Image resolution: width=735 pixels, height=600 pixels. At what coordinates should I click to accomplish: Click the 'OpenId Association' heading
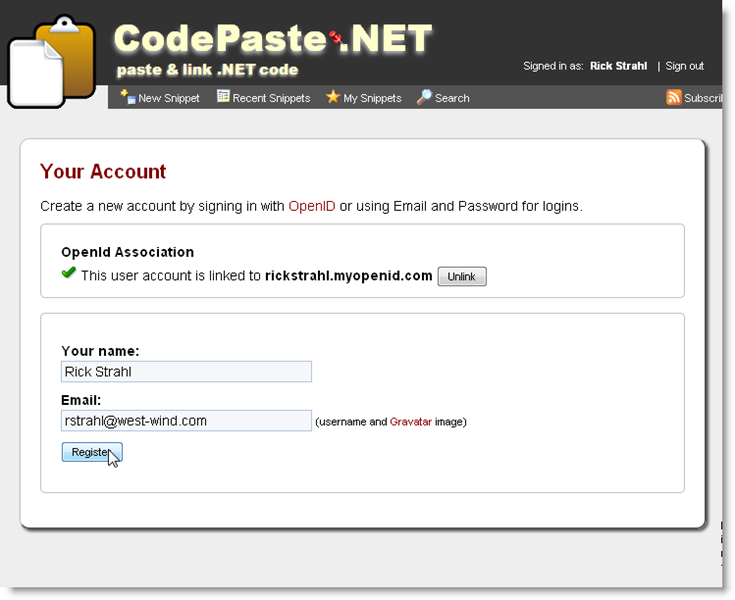point(128,252)
